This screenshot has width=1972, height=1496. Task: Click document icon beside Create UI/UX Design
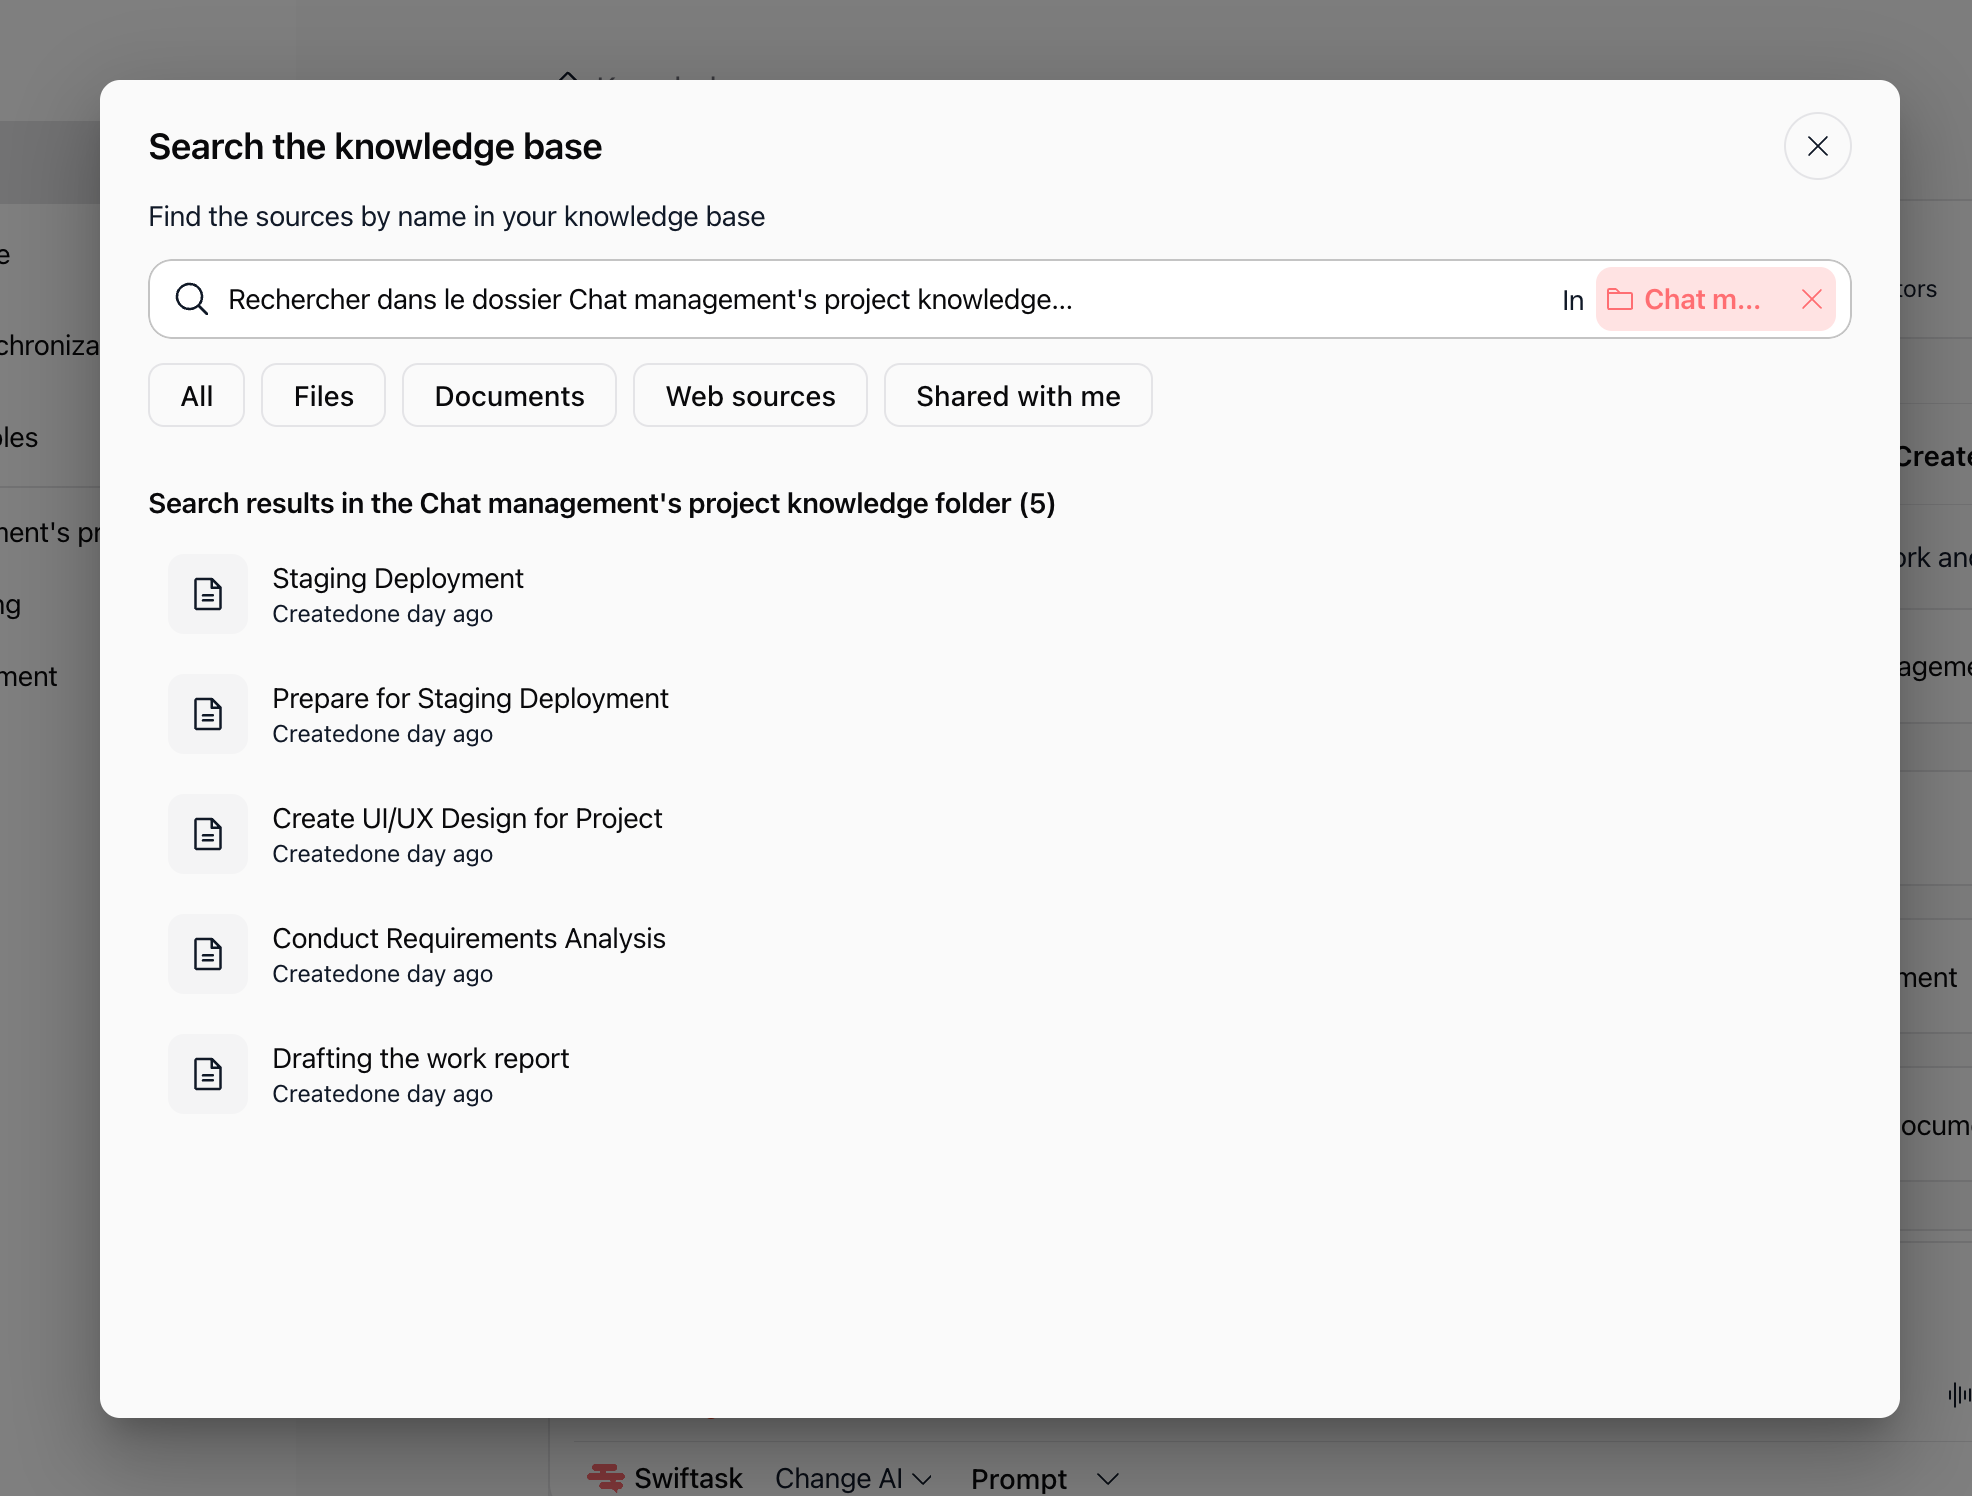[208, 834]
